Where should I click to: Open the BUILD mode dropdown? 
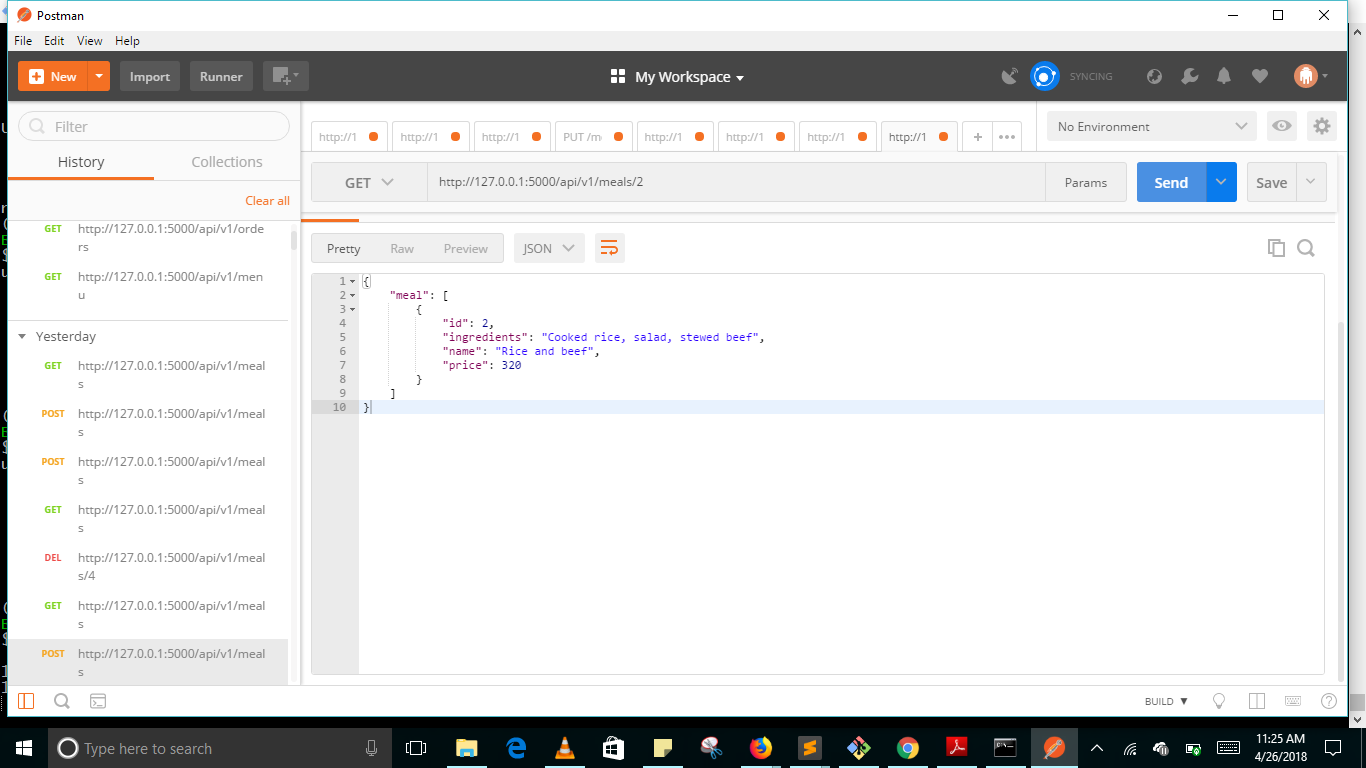tap(1166, 701)
